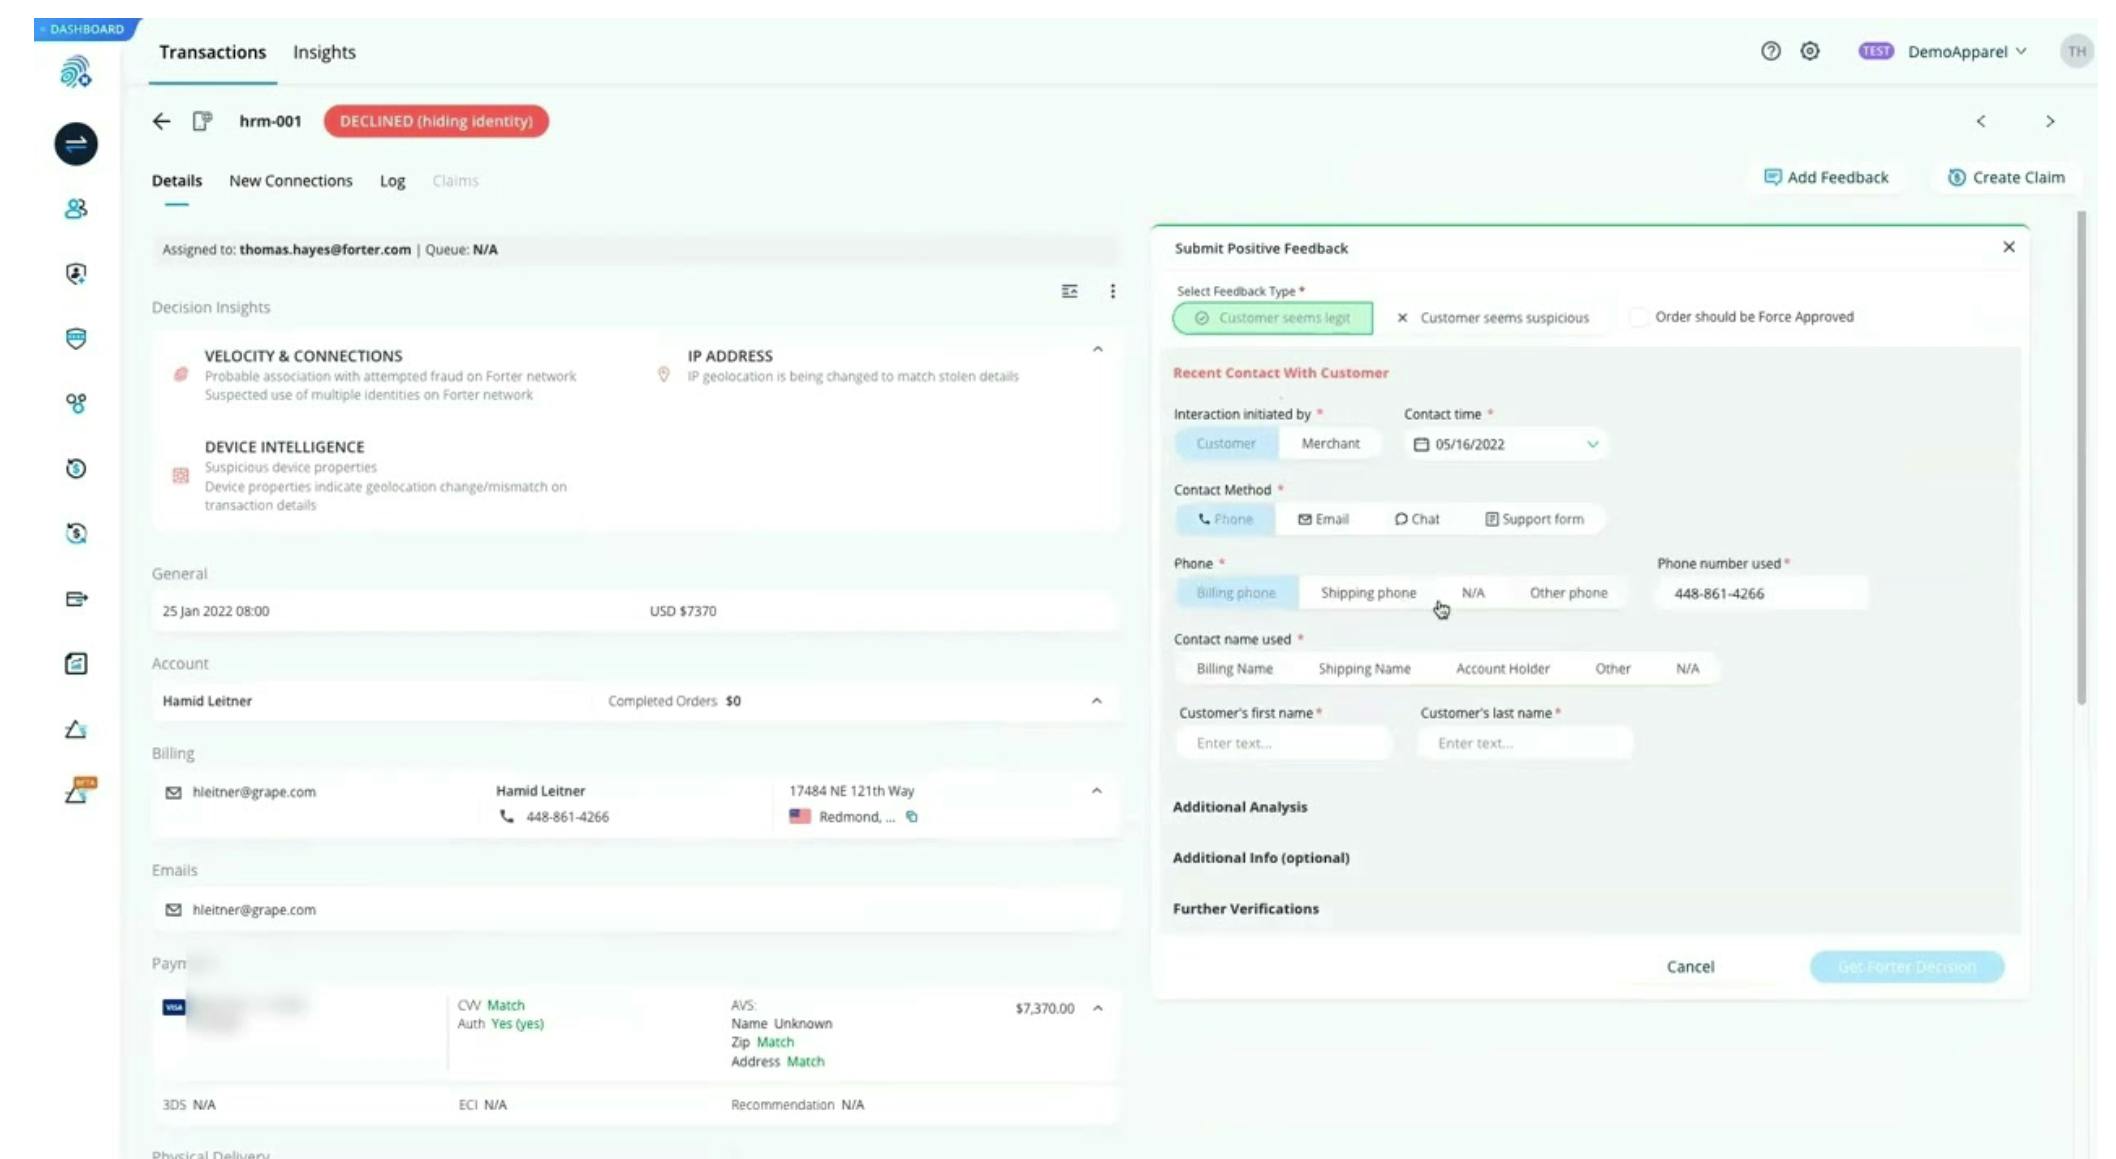Open the settings gear icon

tap(1809, 51)
